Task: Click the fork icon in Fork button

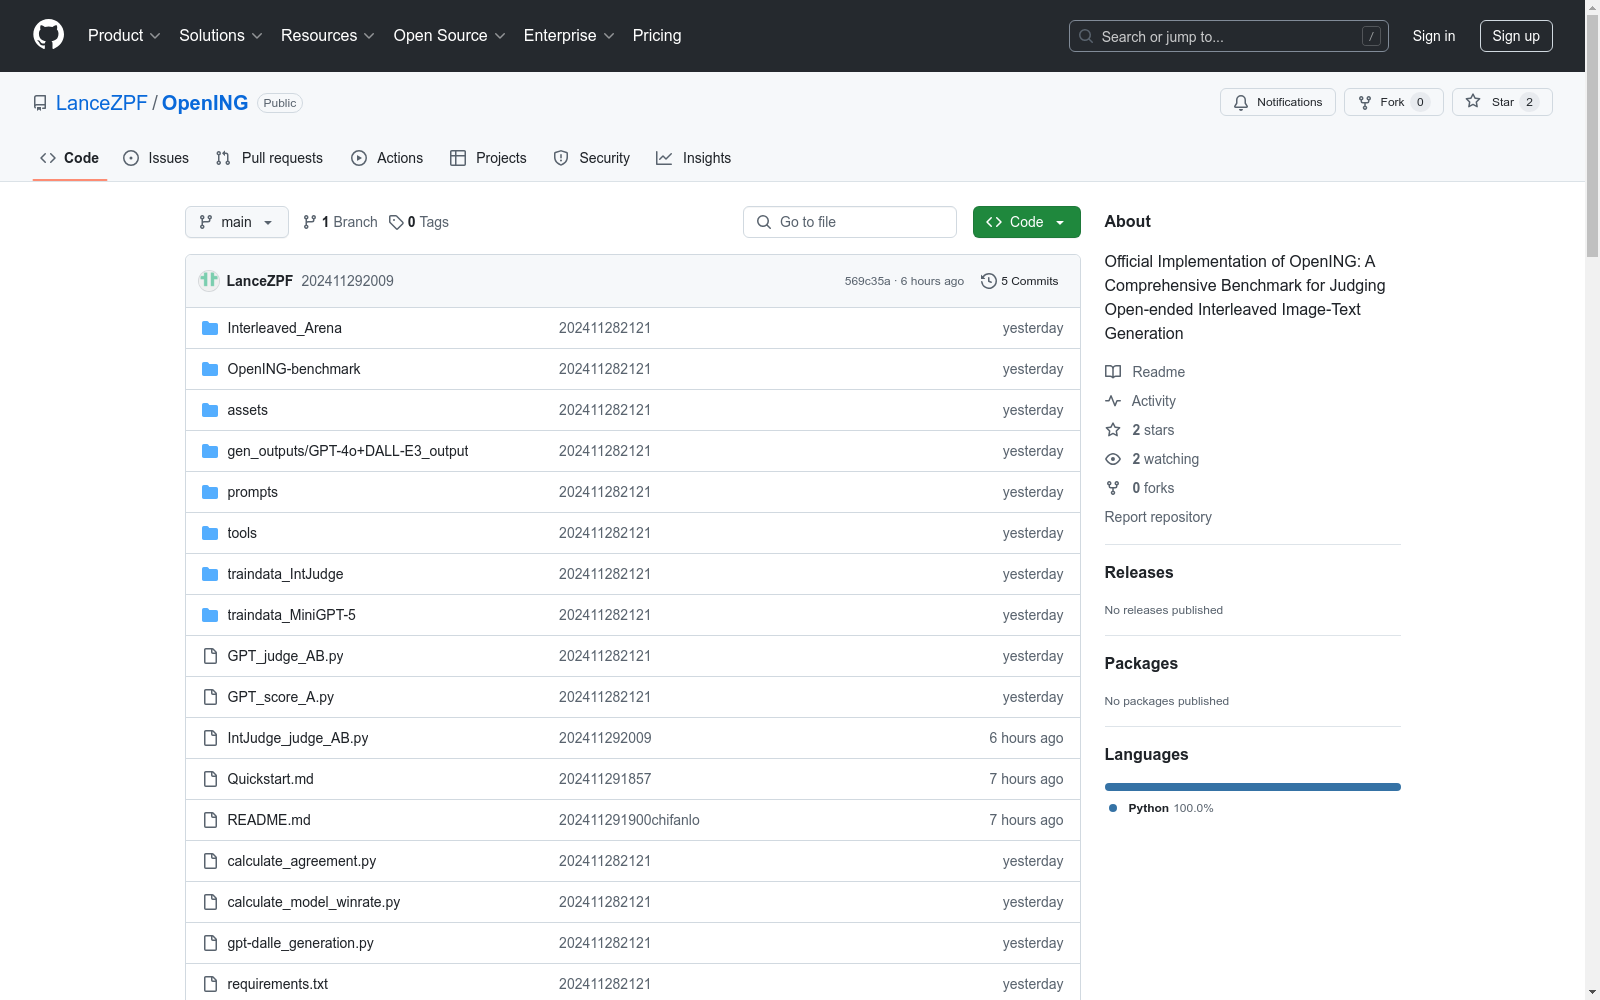Action: pos(1365,102)
